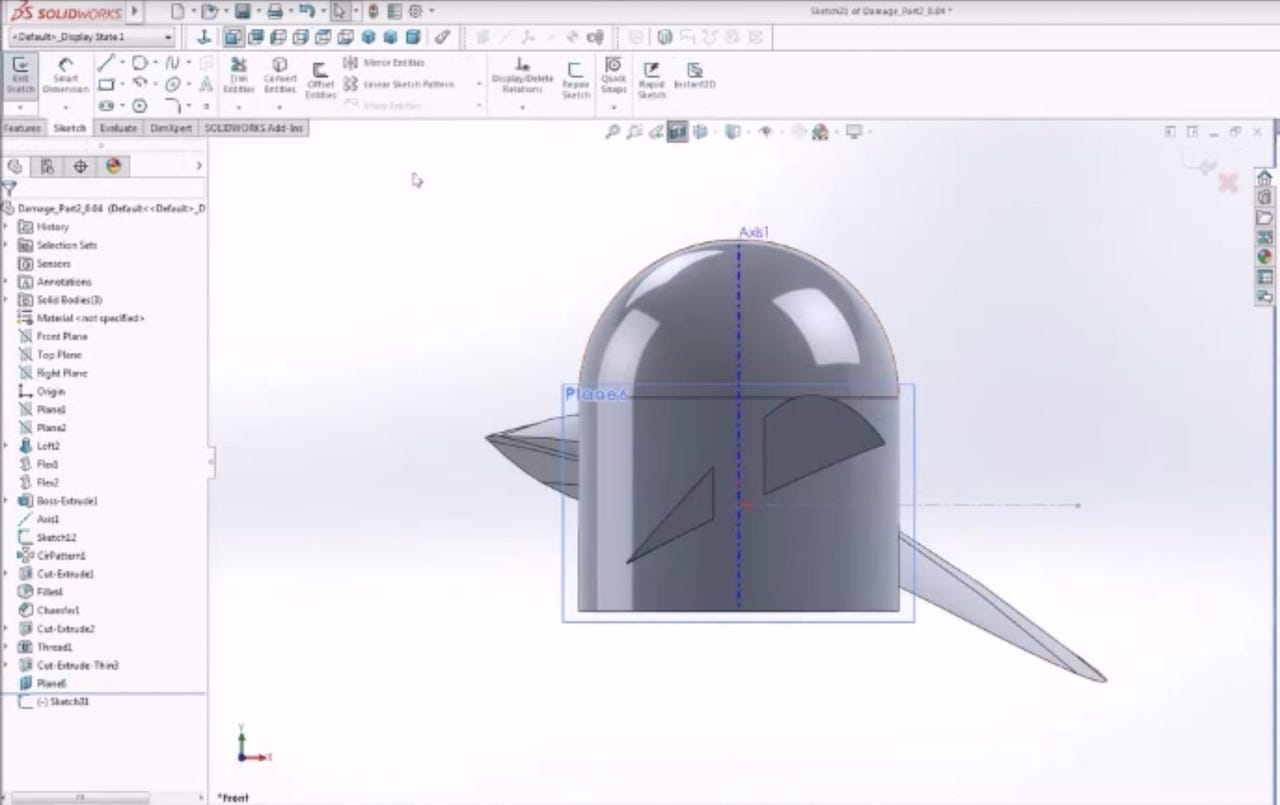1280x805 pixels.
Task: Toggle Instant2D on the ribbon
Action: 694,75
